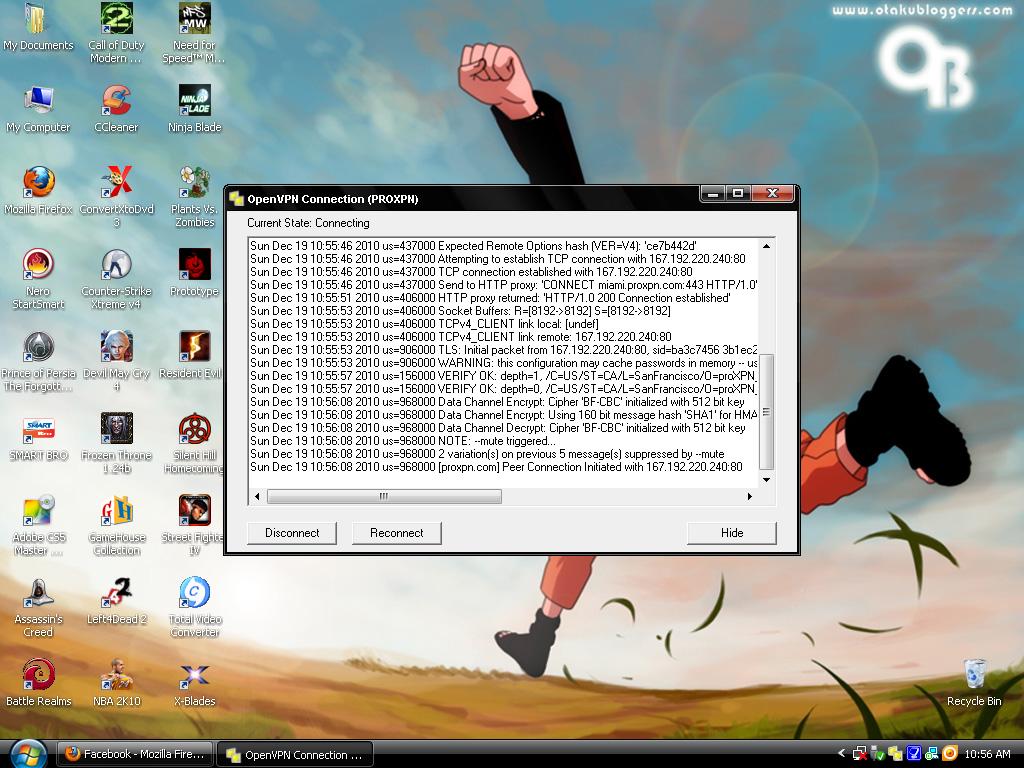
Task: Click the log's scroll up arrow
Action: coord(766,246)
